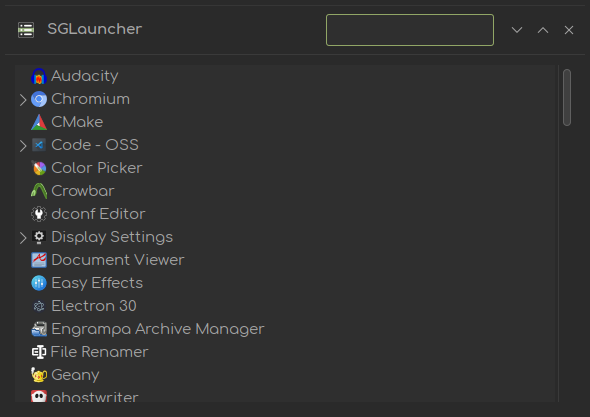Go to previous search match arrow
Viewport: 590px width, 417px height.
pos(543,30)
